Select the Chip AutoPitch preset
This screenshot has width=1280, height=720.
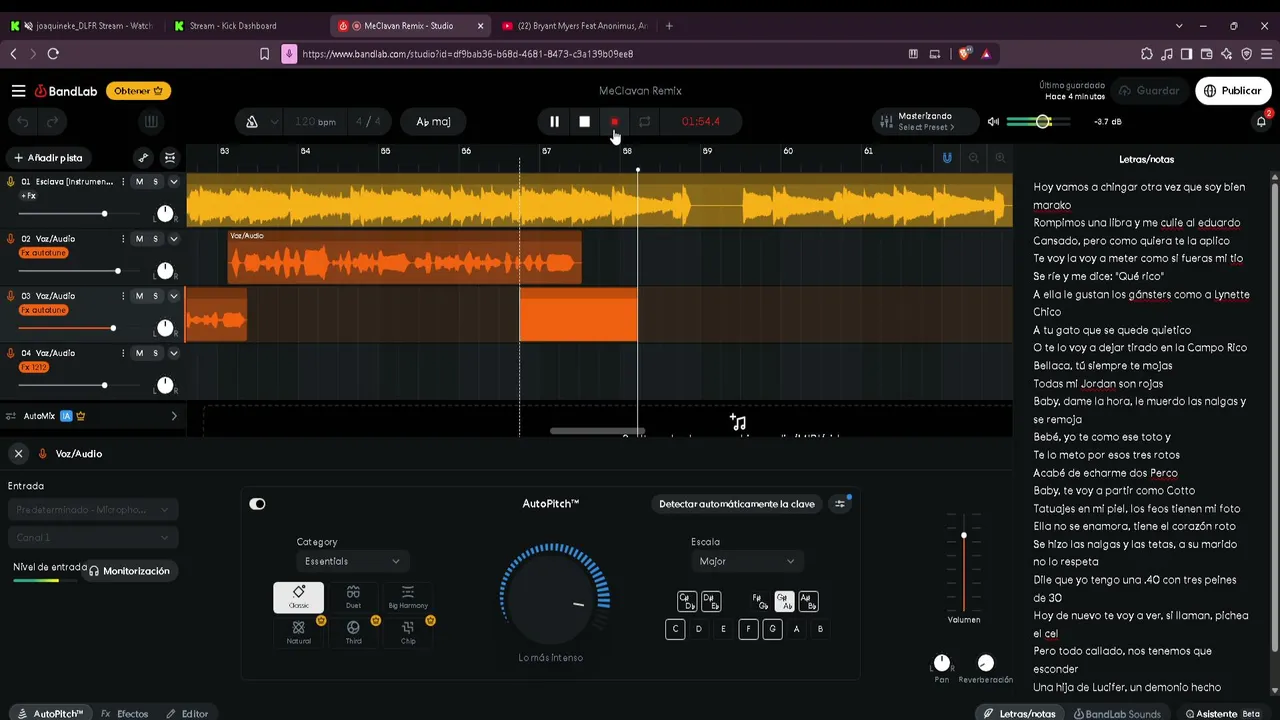(x=408, y=632)
